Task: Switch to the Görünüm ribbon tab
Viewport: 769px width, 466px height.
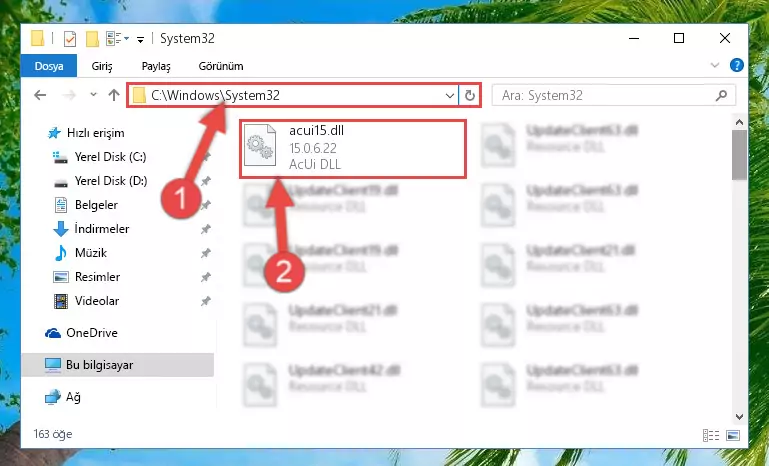Action: [x=221, y=66]
